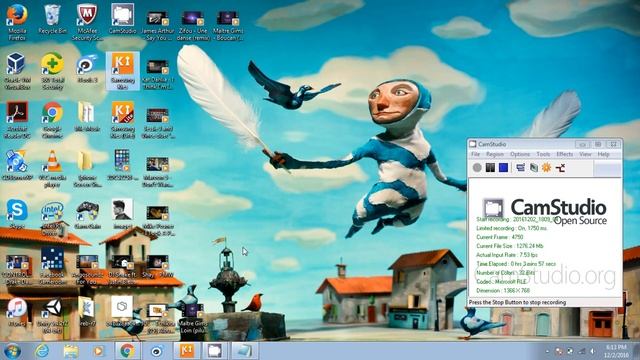Select the phone home-screen screenshot file on desktop
The height and width of the screenshot is (360, 640).
coord(122,165)
